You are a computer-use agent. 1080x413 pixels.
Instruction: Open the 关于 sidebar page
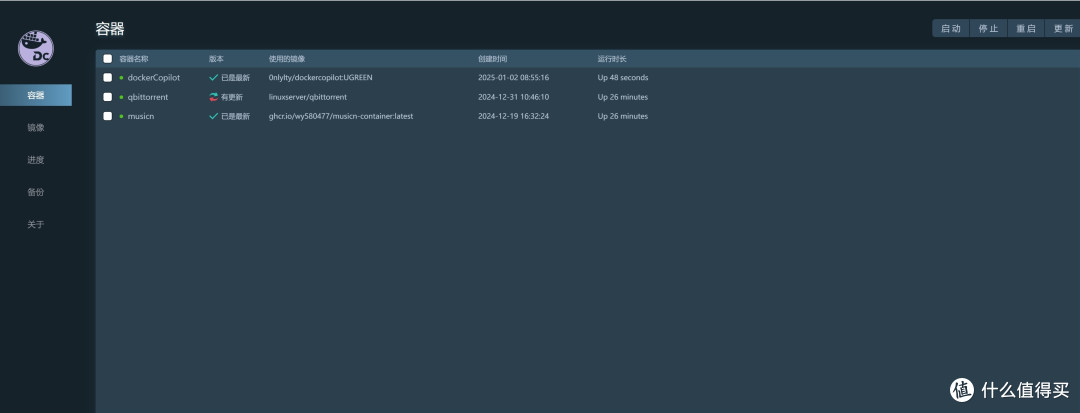click(36, 224)
